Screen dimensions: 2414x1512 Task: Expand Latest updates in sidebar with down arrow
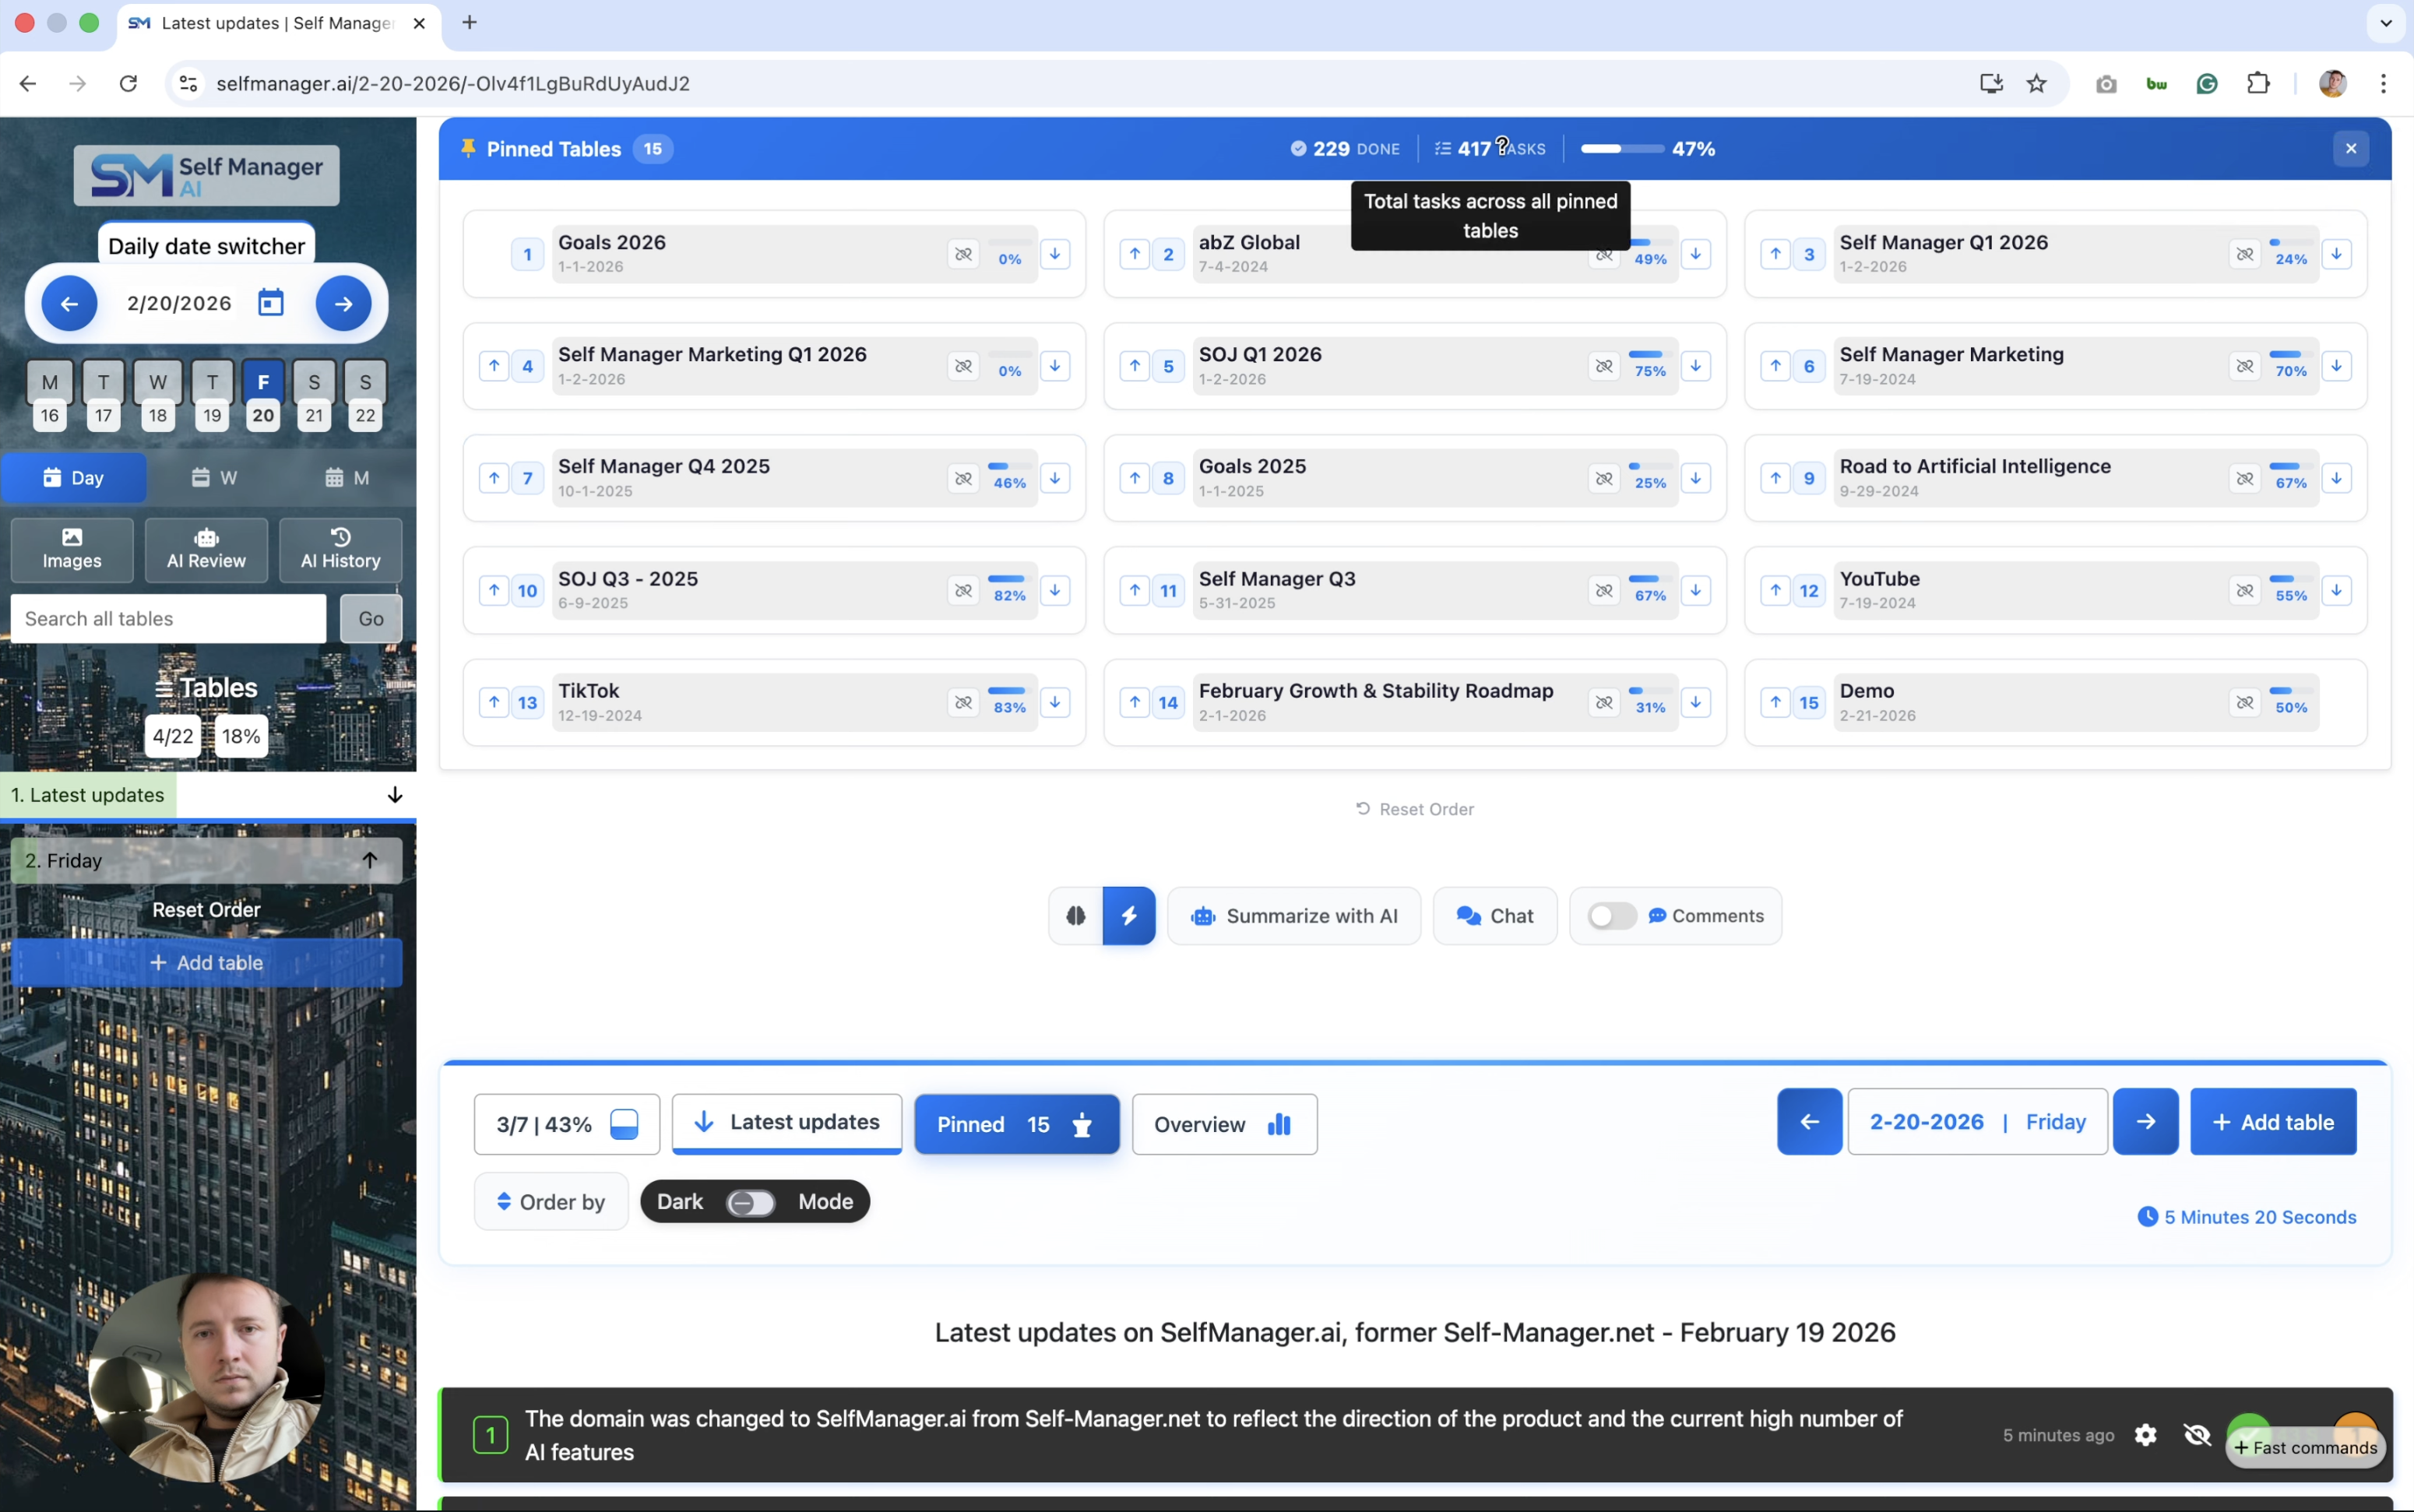click(395, 795)
